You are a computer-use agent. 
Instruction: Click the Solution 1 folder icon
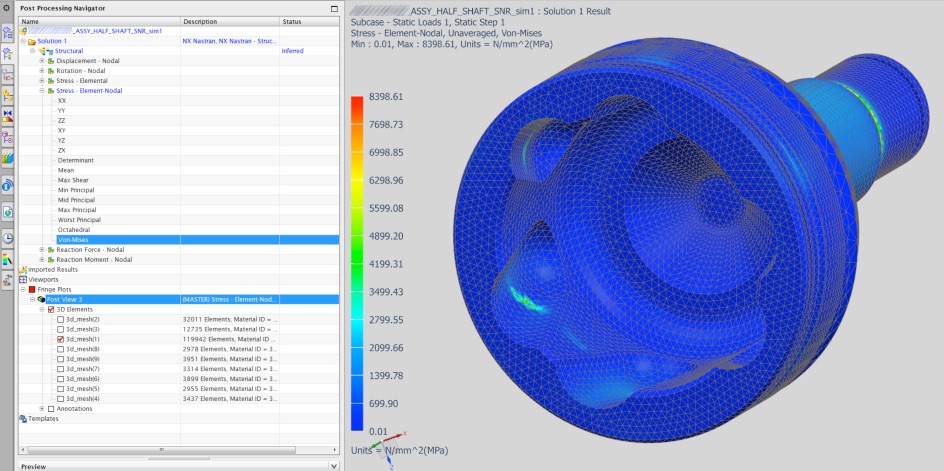pos(32,41)
